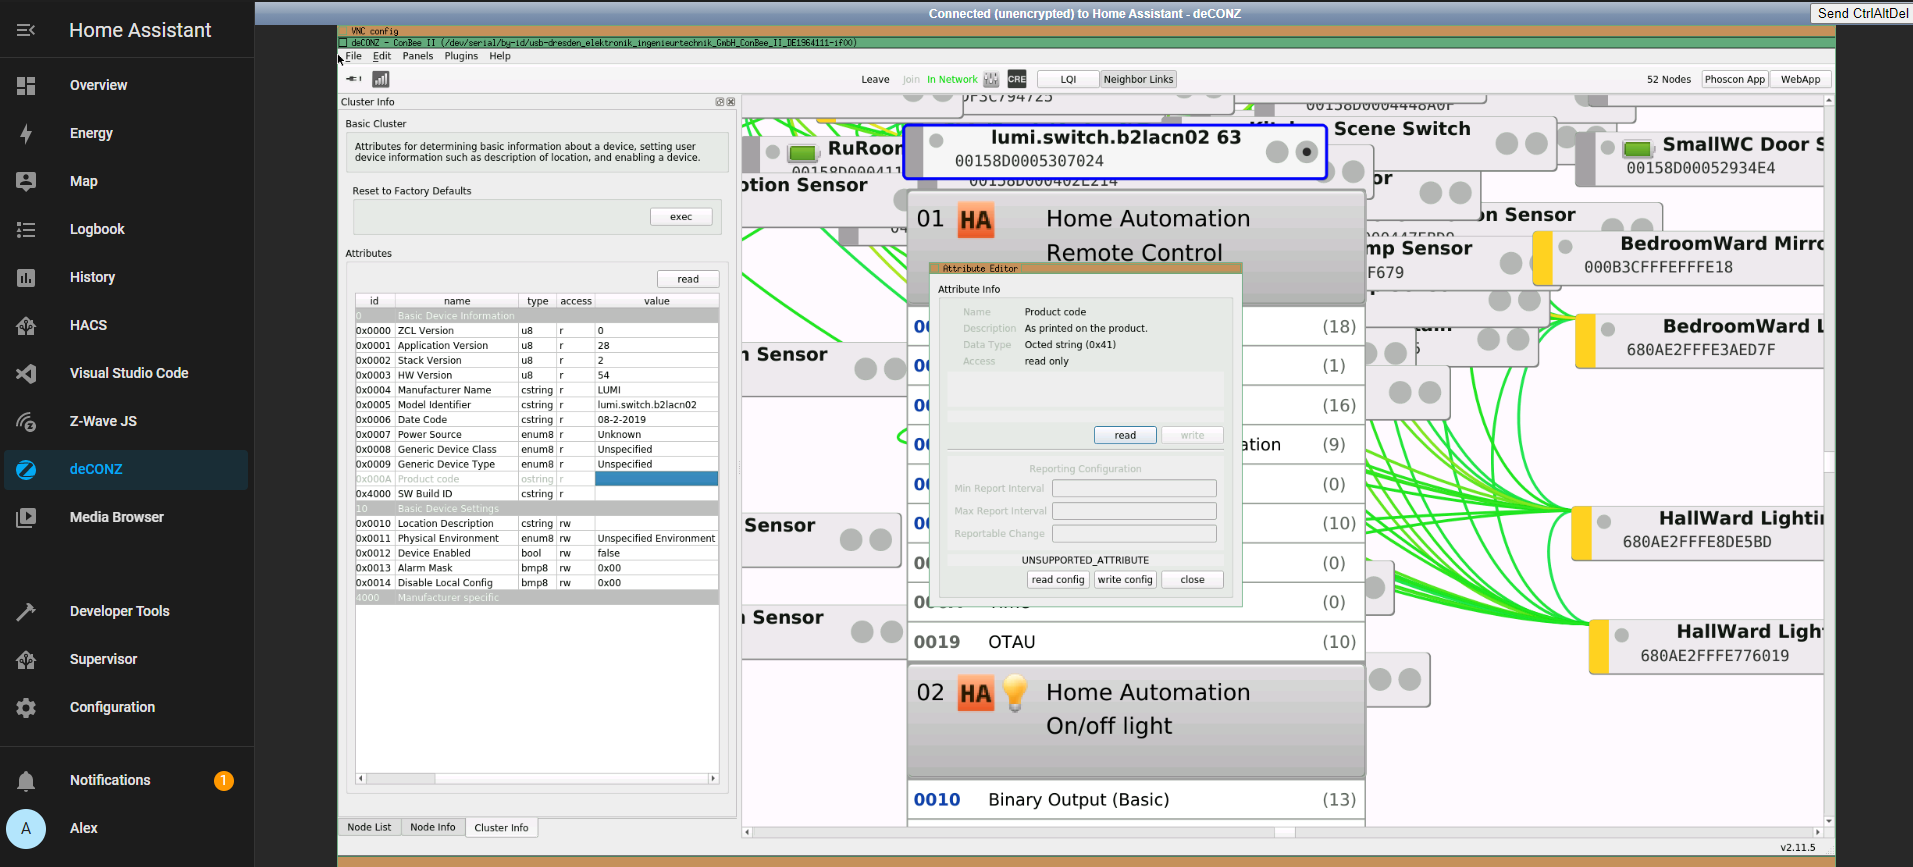Click the Reportable Change field
Screen dimensions: 1913x867
click(1134, 534)
